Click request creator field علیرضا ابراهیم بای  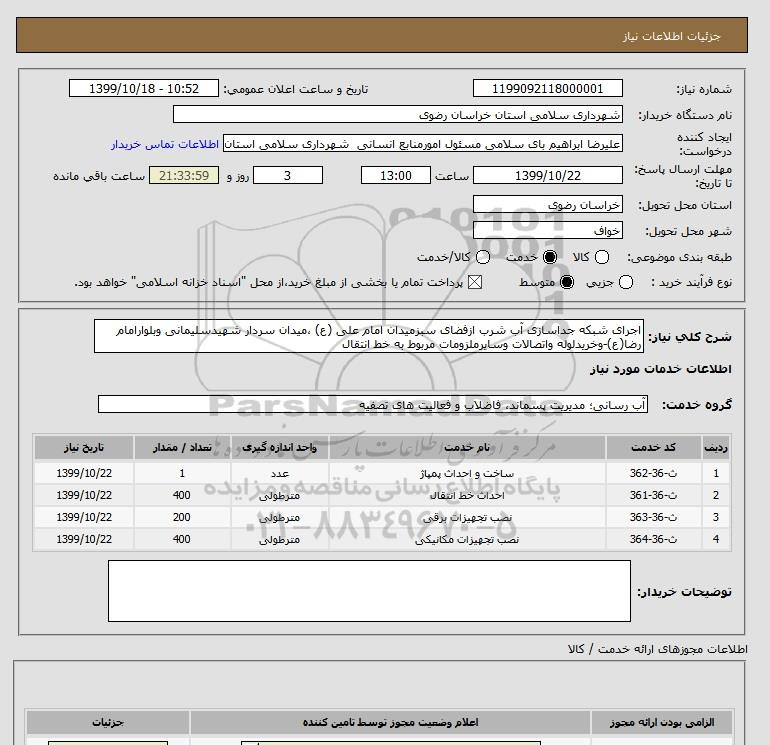point(423,143)
